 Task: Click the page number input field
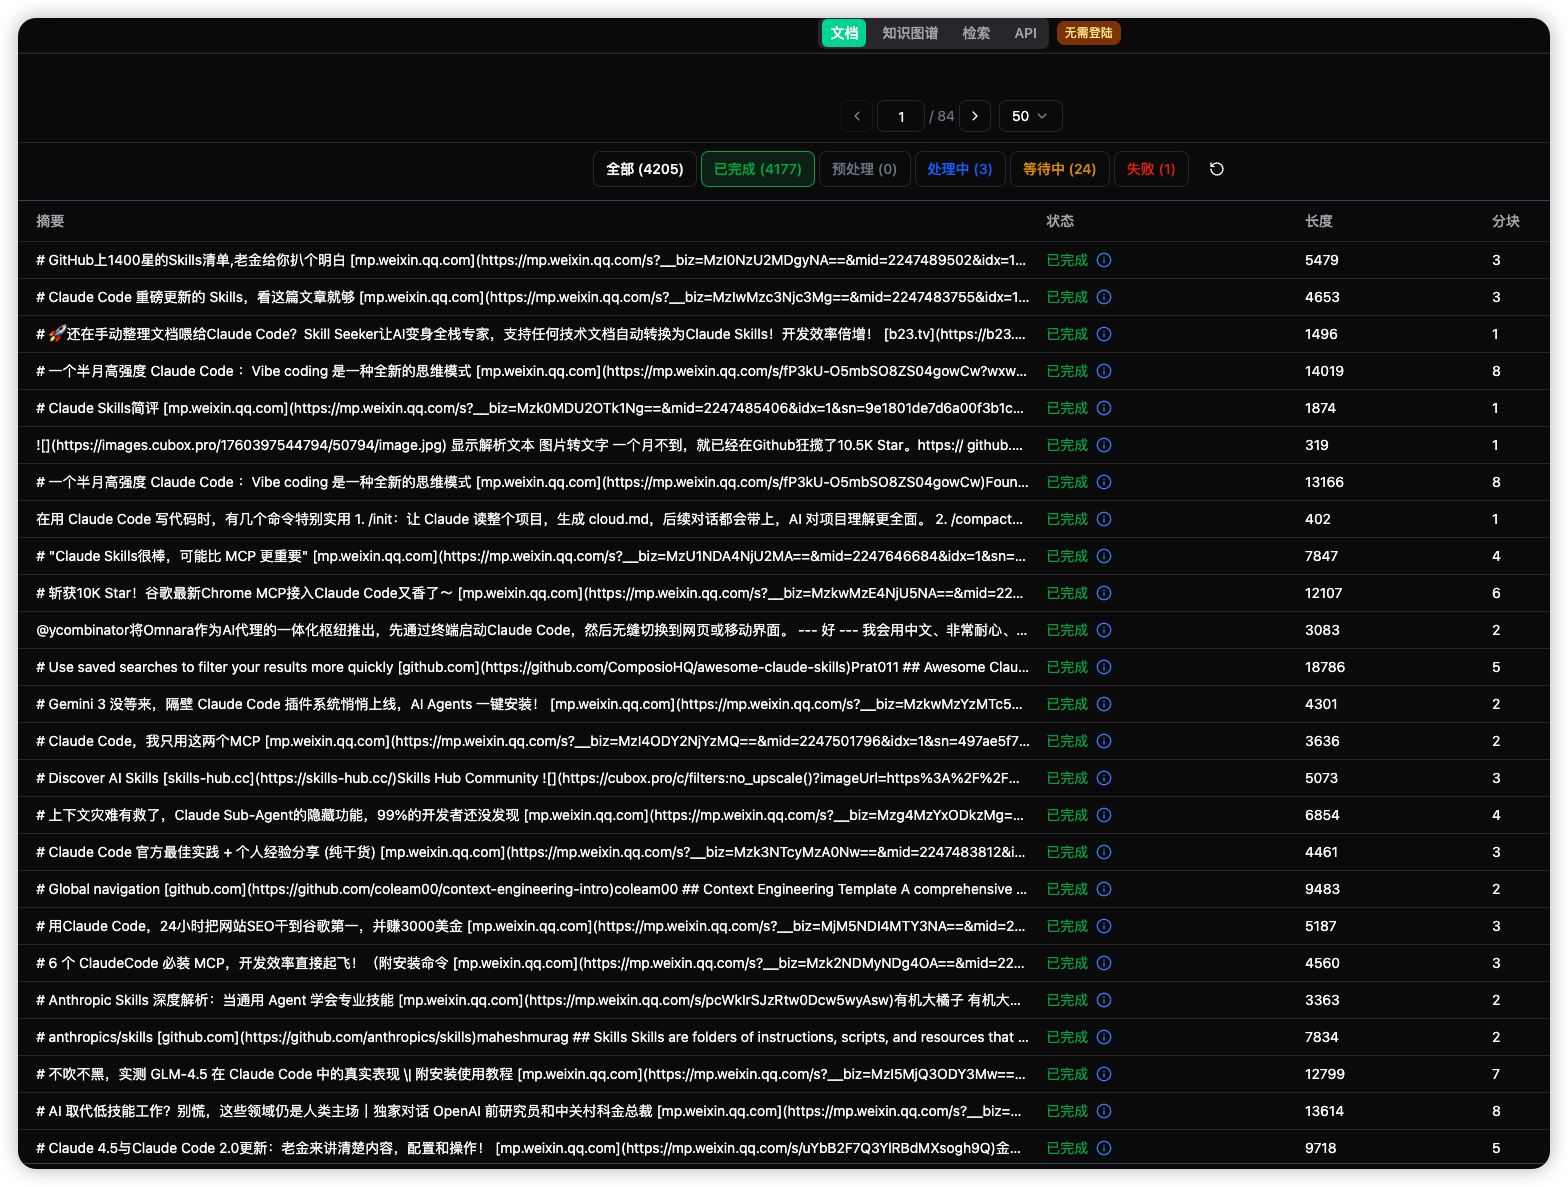901,116
